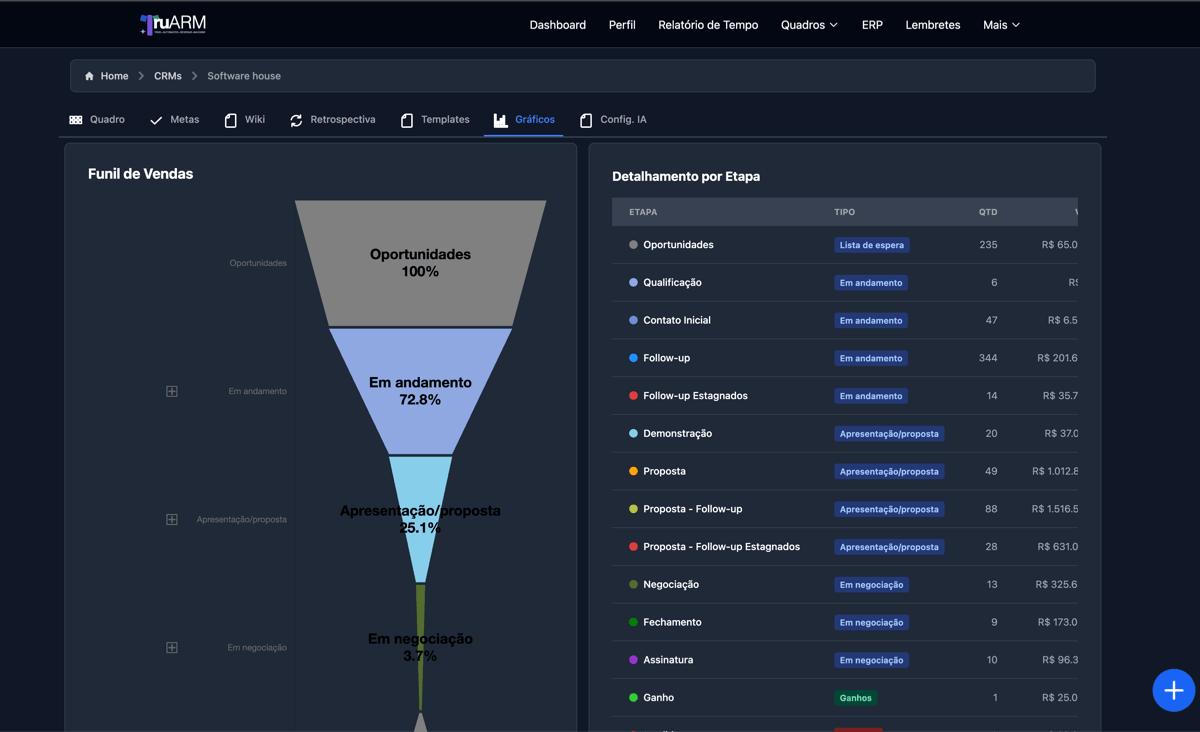This screenshot has width=1200, height=732.
Task: Open the Mais dropdown menu
Action: click(1001, 25)
